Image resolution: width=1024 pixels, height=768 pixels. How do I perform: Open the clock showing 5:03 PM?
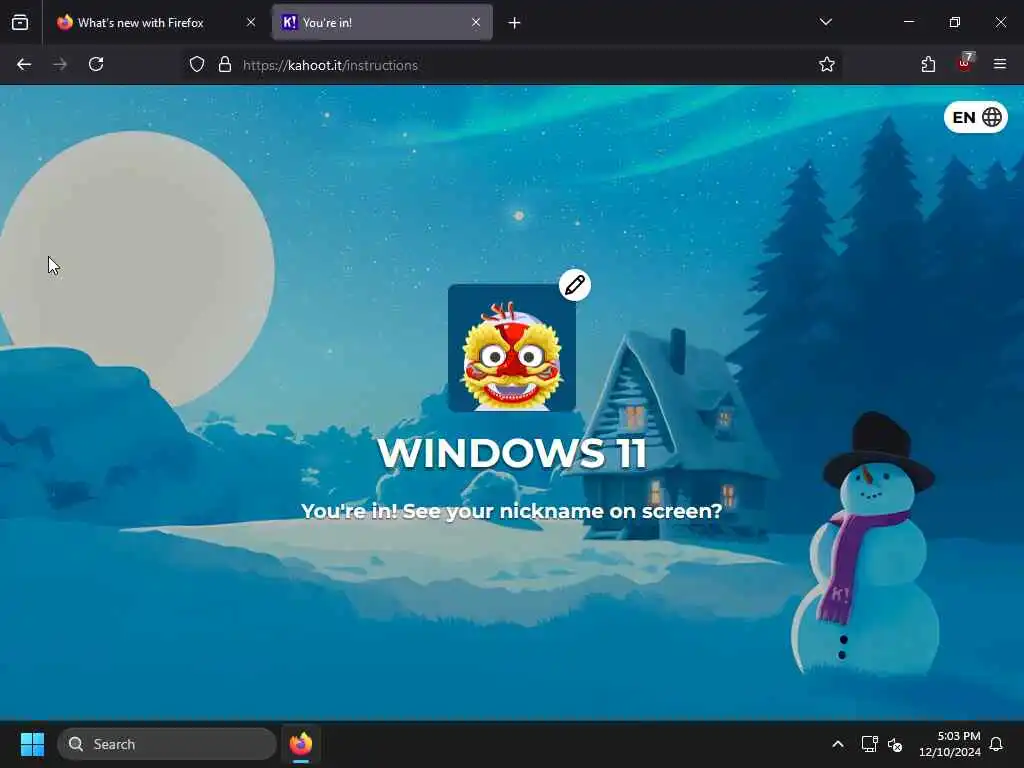point(950,744)
